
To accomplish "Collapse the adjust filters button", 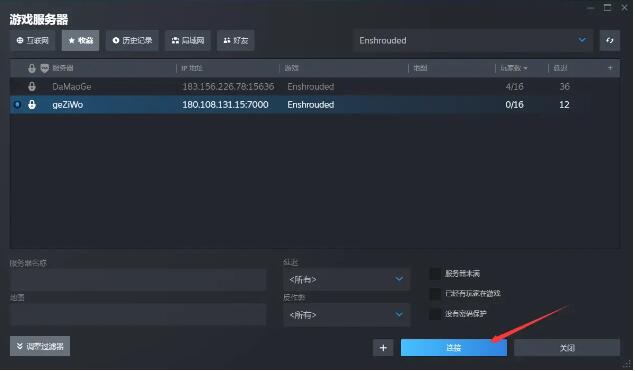I will [x=40, y=346].
